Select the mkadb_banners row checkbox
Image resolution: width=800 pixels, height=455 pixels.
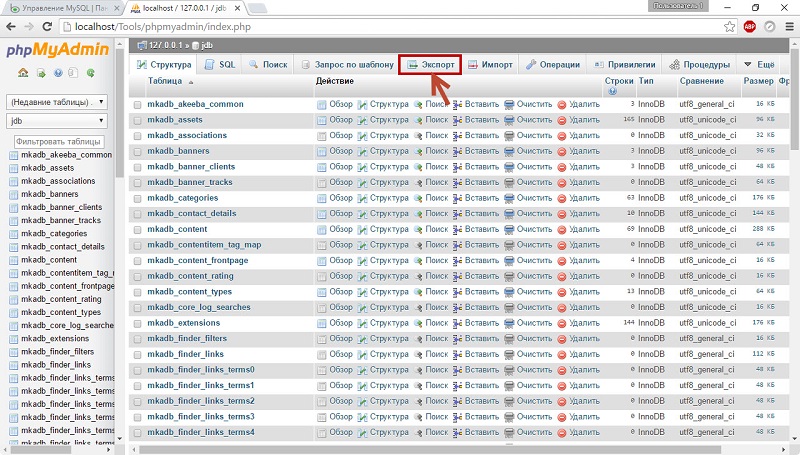137,152
